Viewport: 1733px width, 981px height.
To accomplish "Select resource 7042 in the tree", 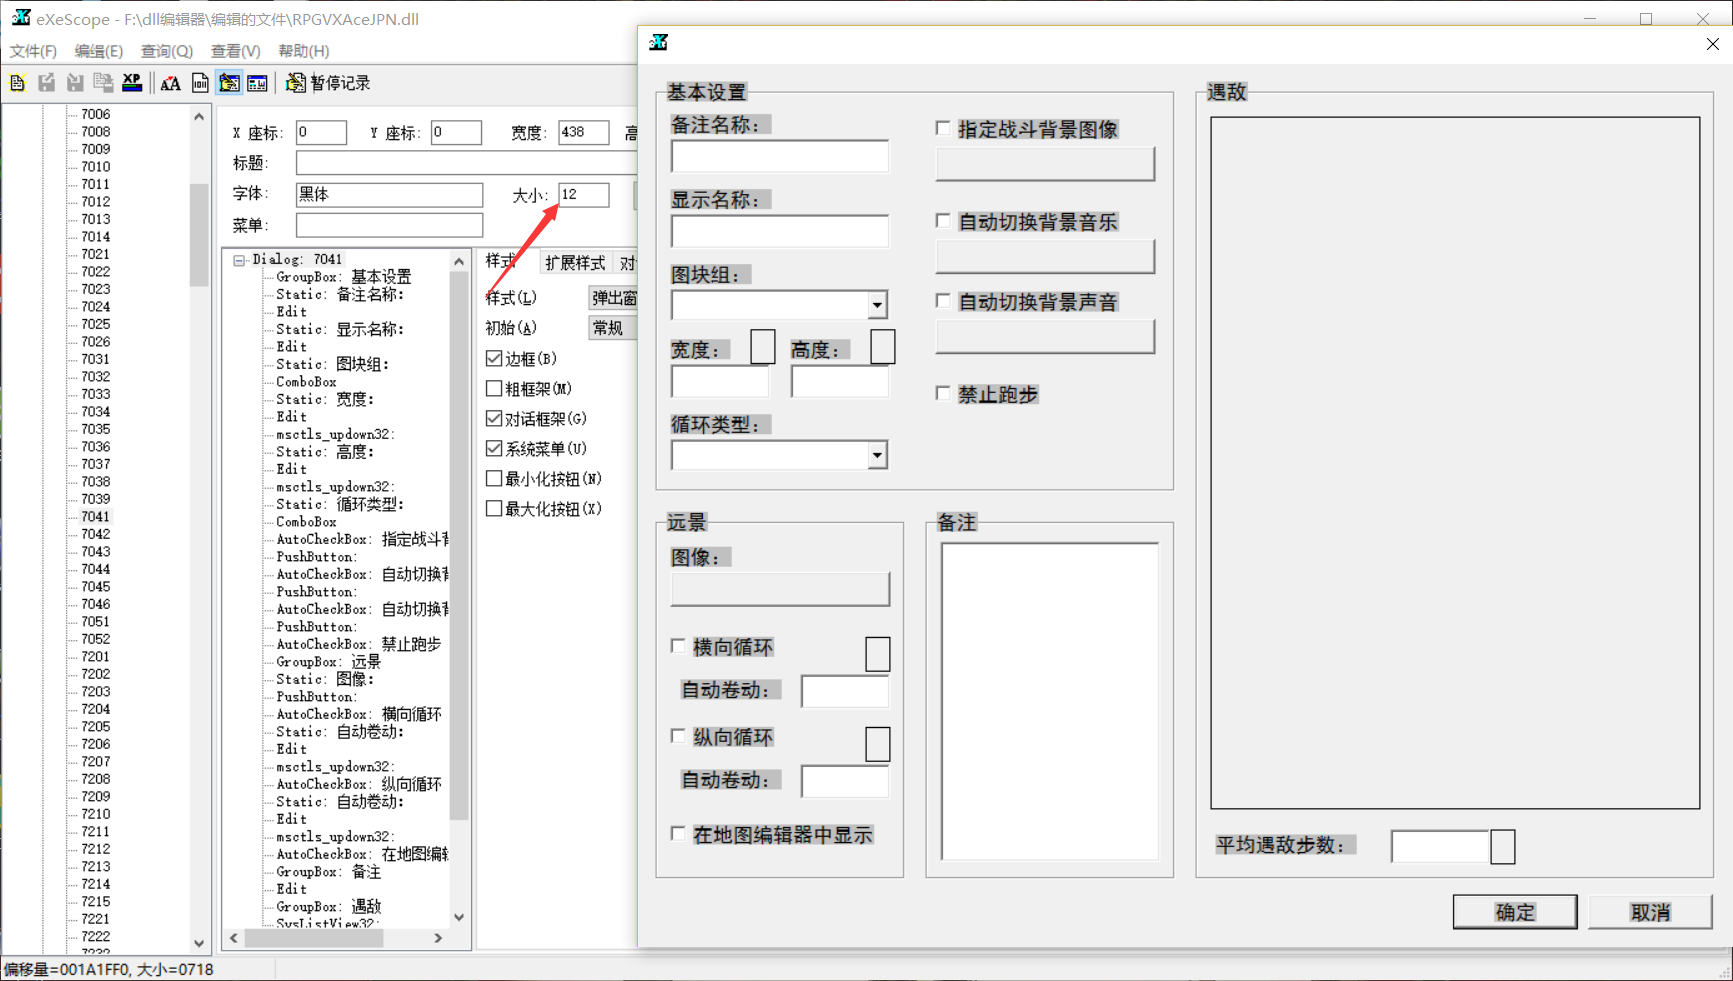I will 95,534.
